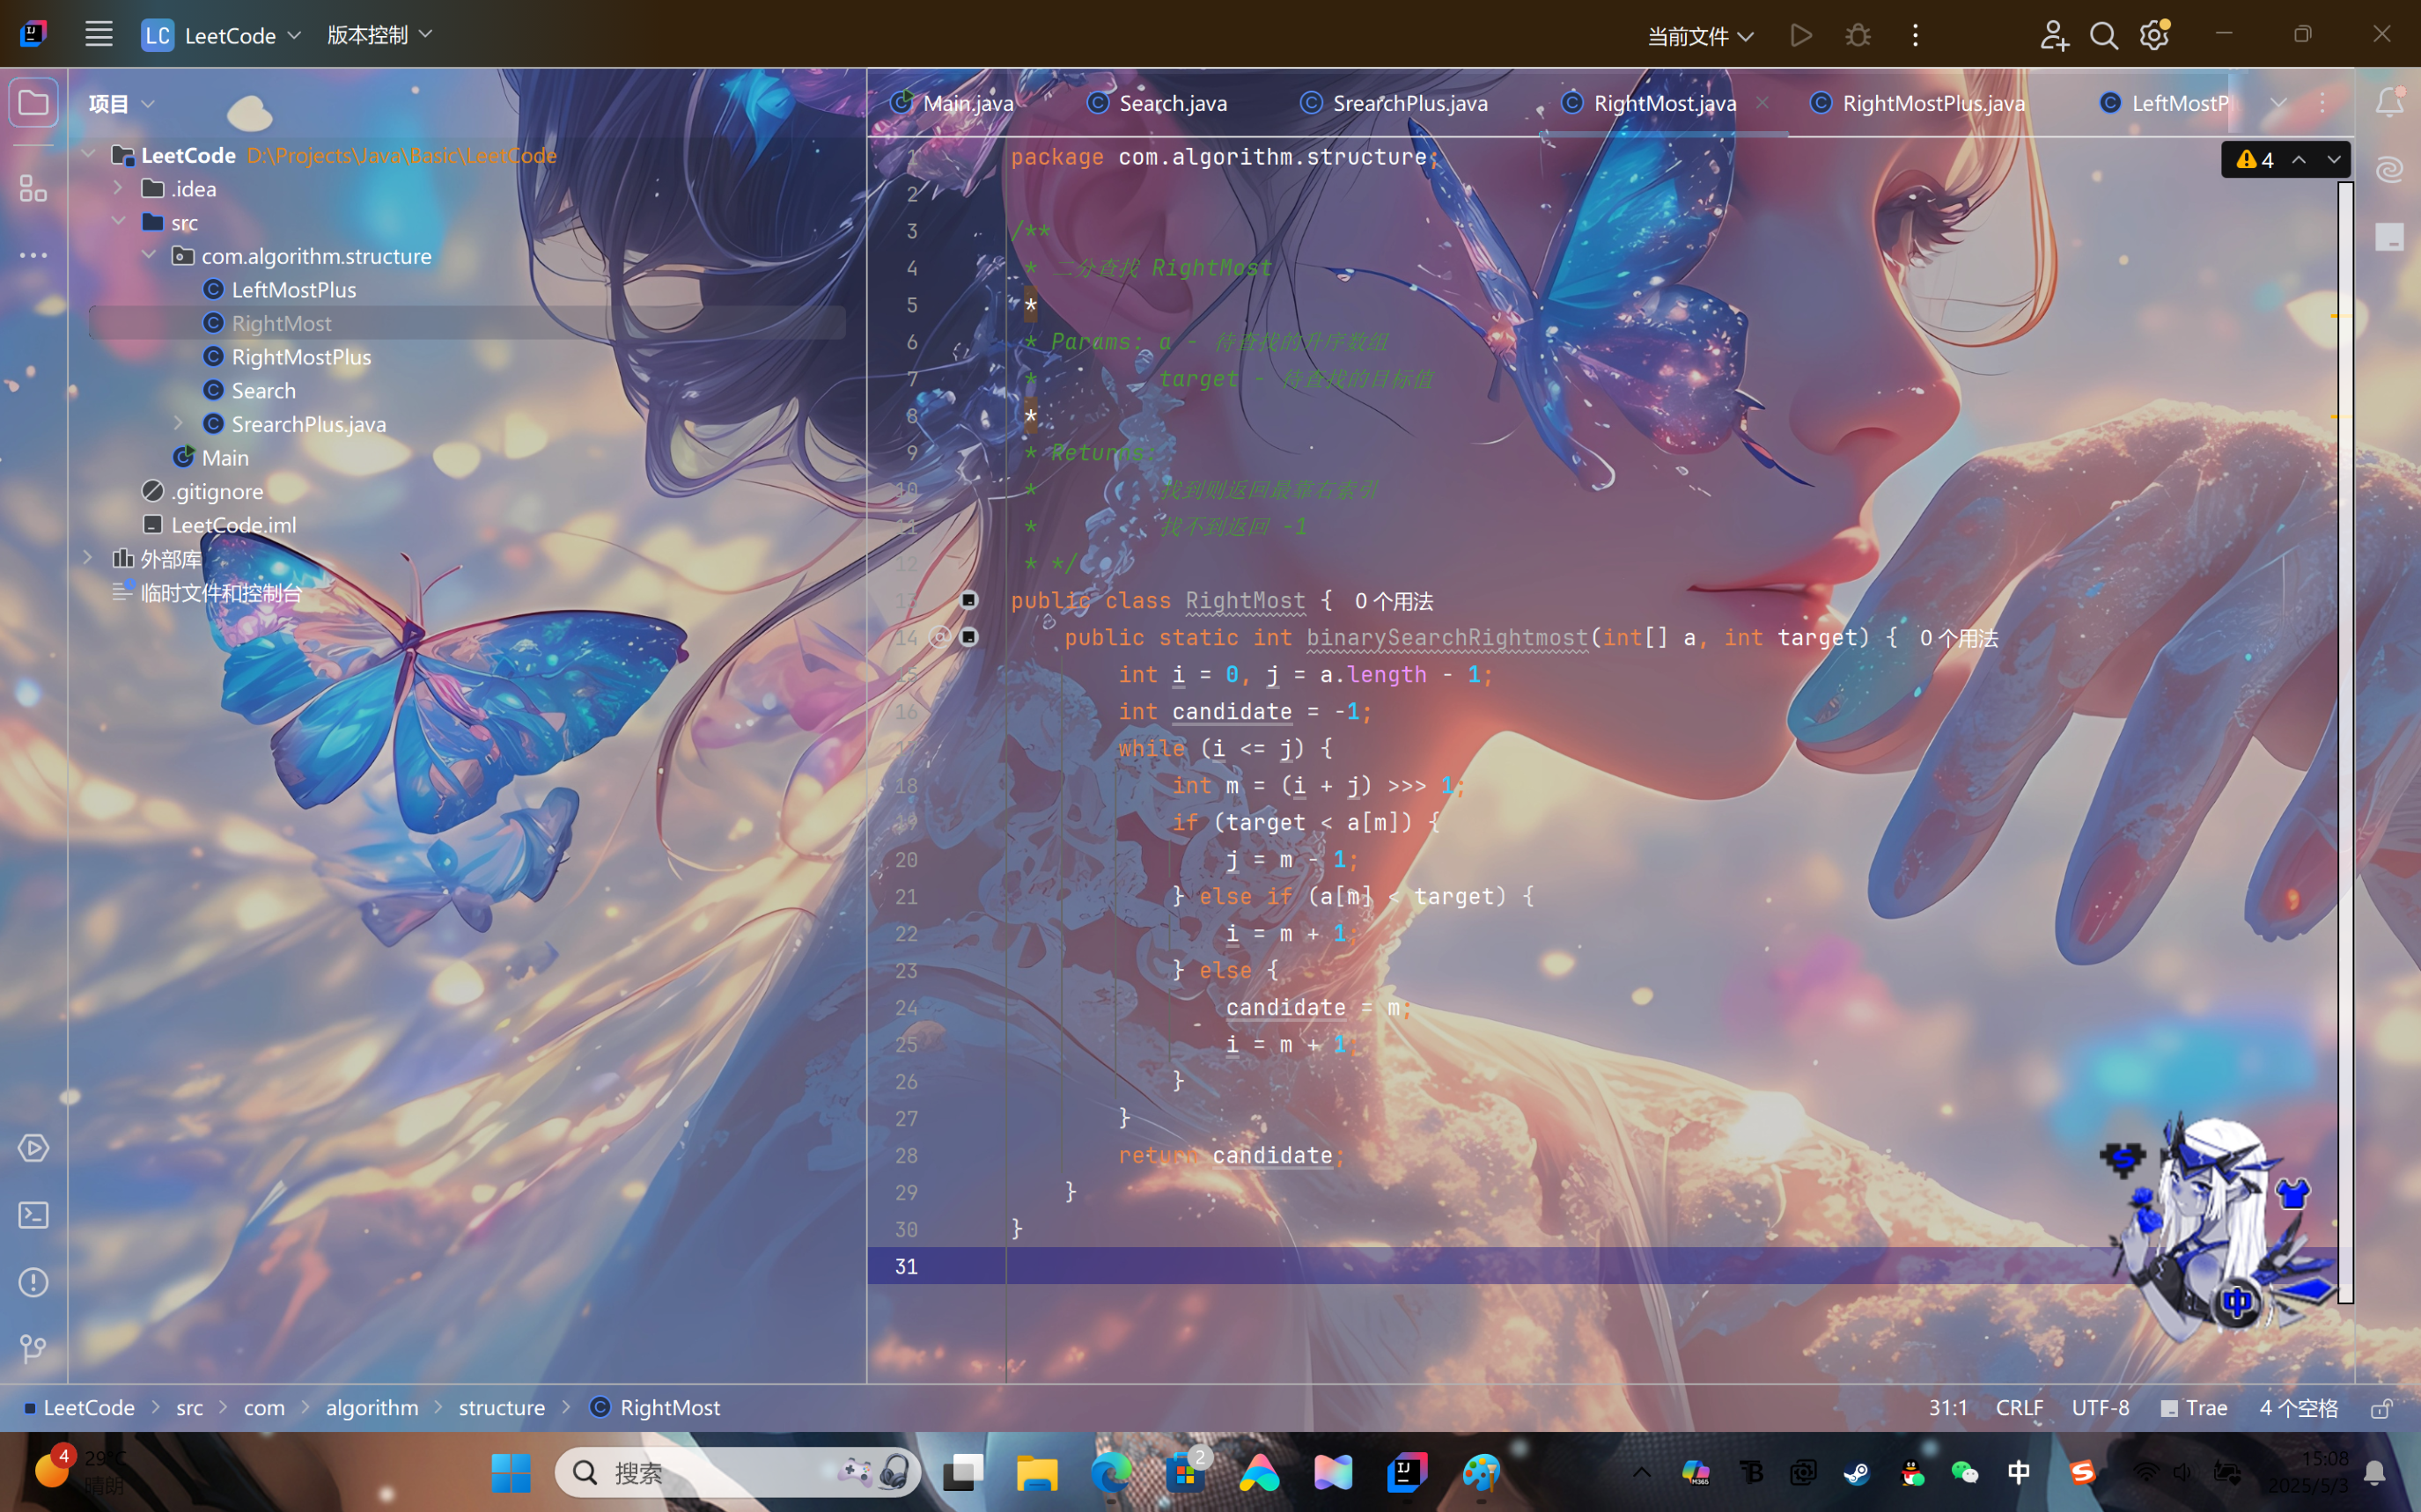2421x1512 pixels.
Task: Open Search Everywhere magnifier
Action: tap(2104, 35)
